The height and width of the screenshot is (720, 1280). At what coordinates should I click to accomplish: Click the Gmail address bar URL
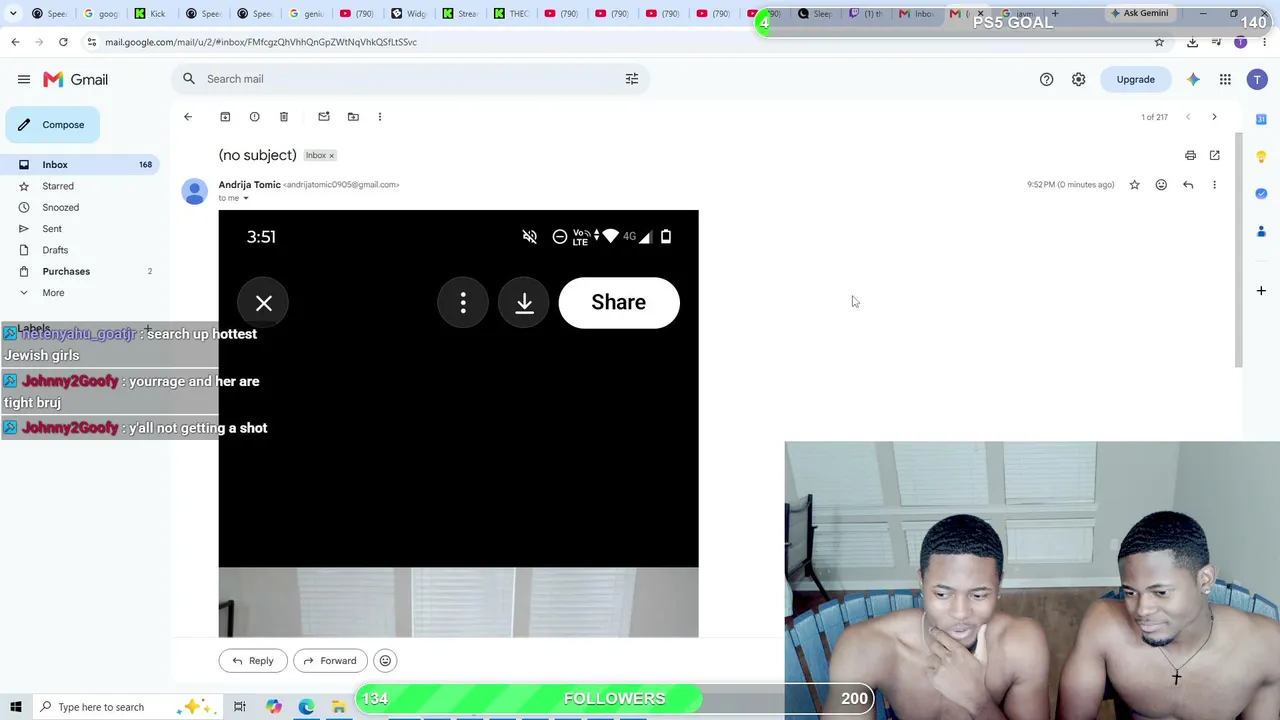tap(261, 42)
